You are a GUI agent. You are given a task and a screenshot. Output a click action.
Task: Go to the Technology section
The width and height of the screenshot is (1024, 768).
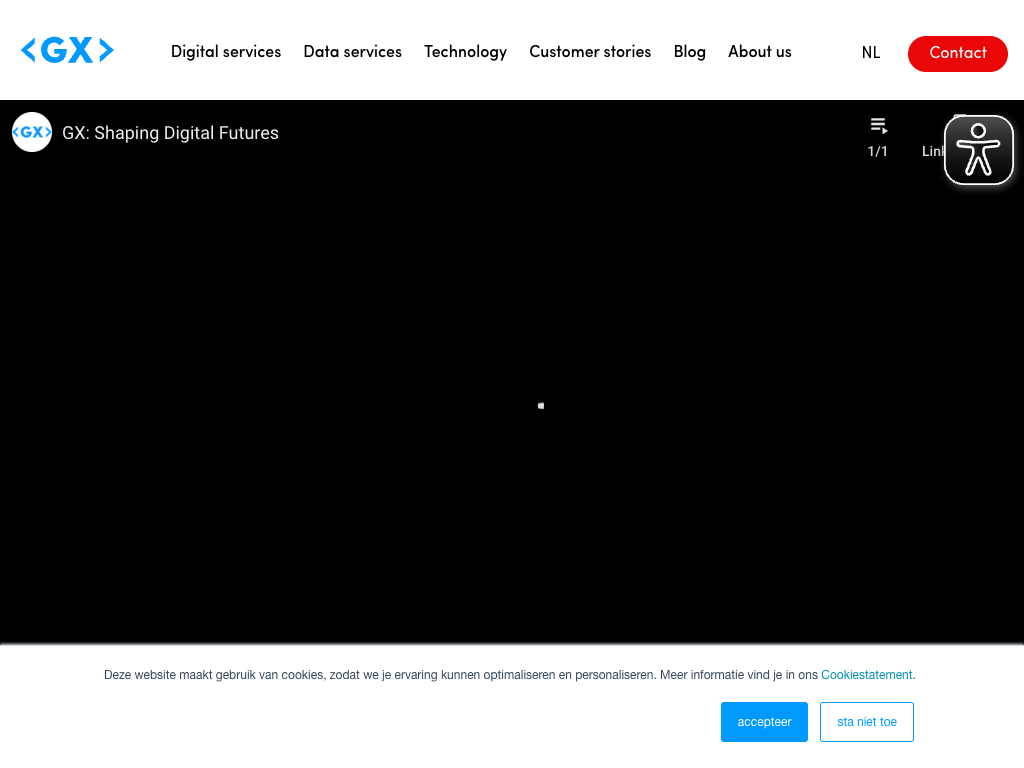click(465, 52)
